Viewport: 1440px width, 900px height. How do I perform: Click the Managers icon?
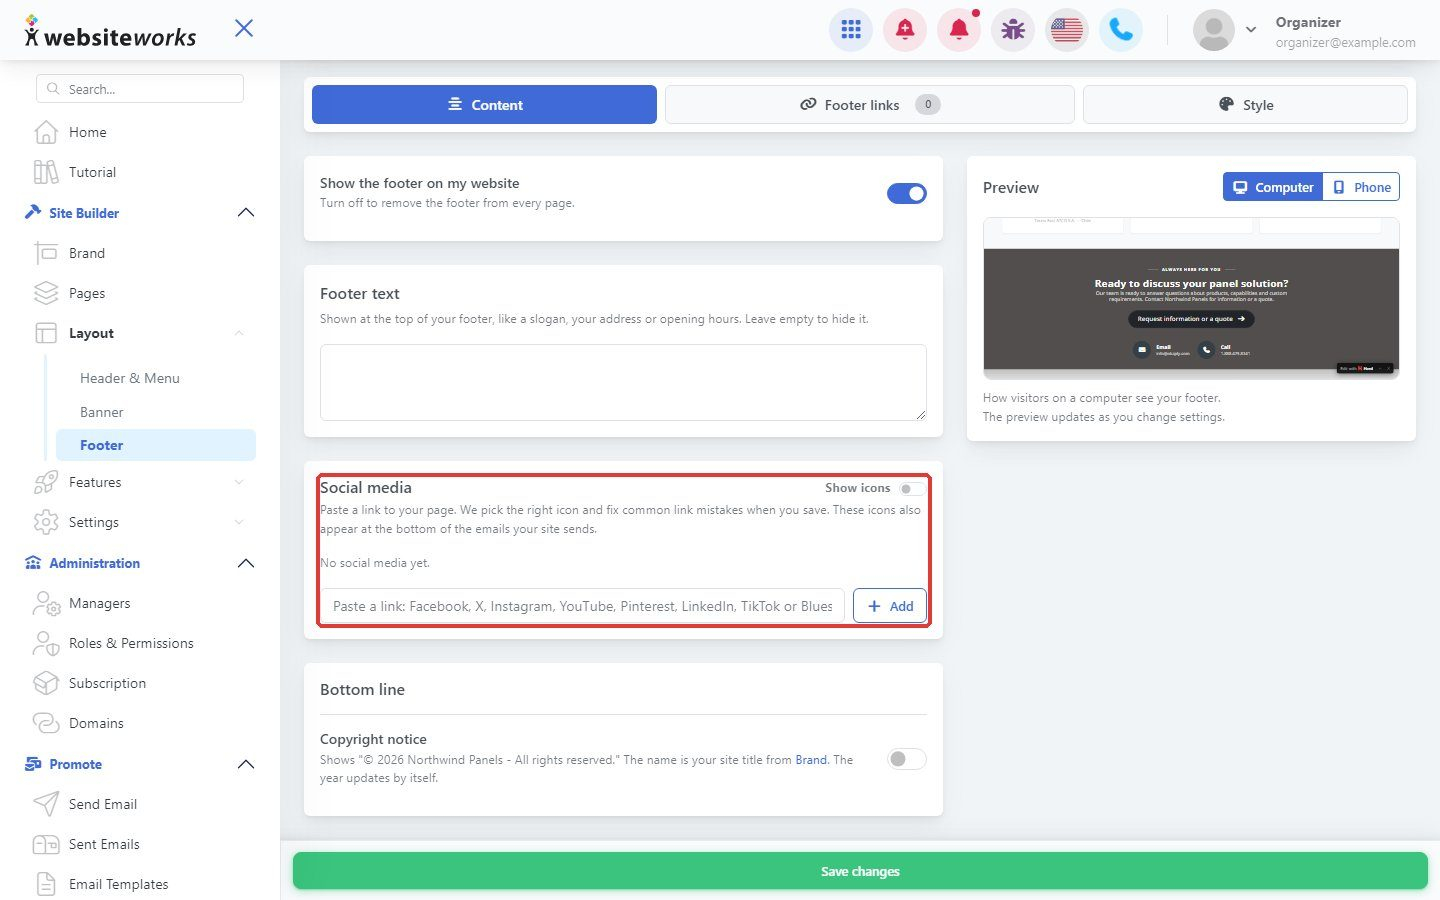click(46, 603)
